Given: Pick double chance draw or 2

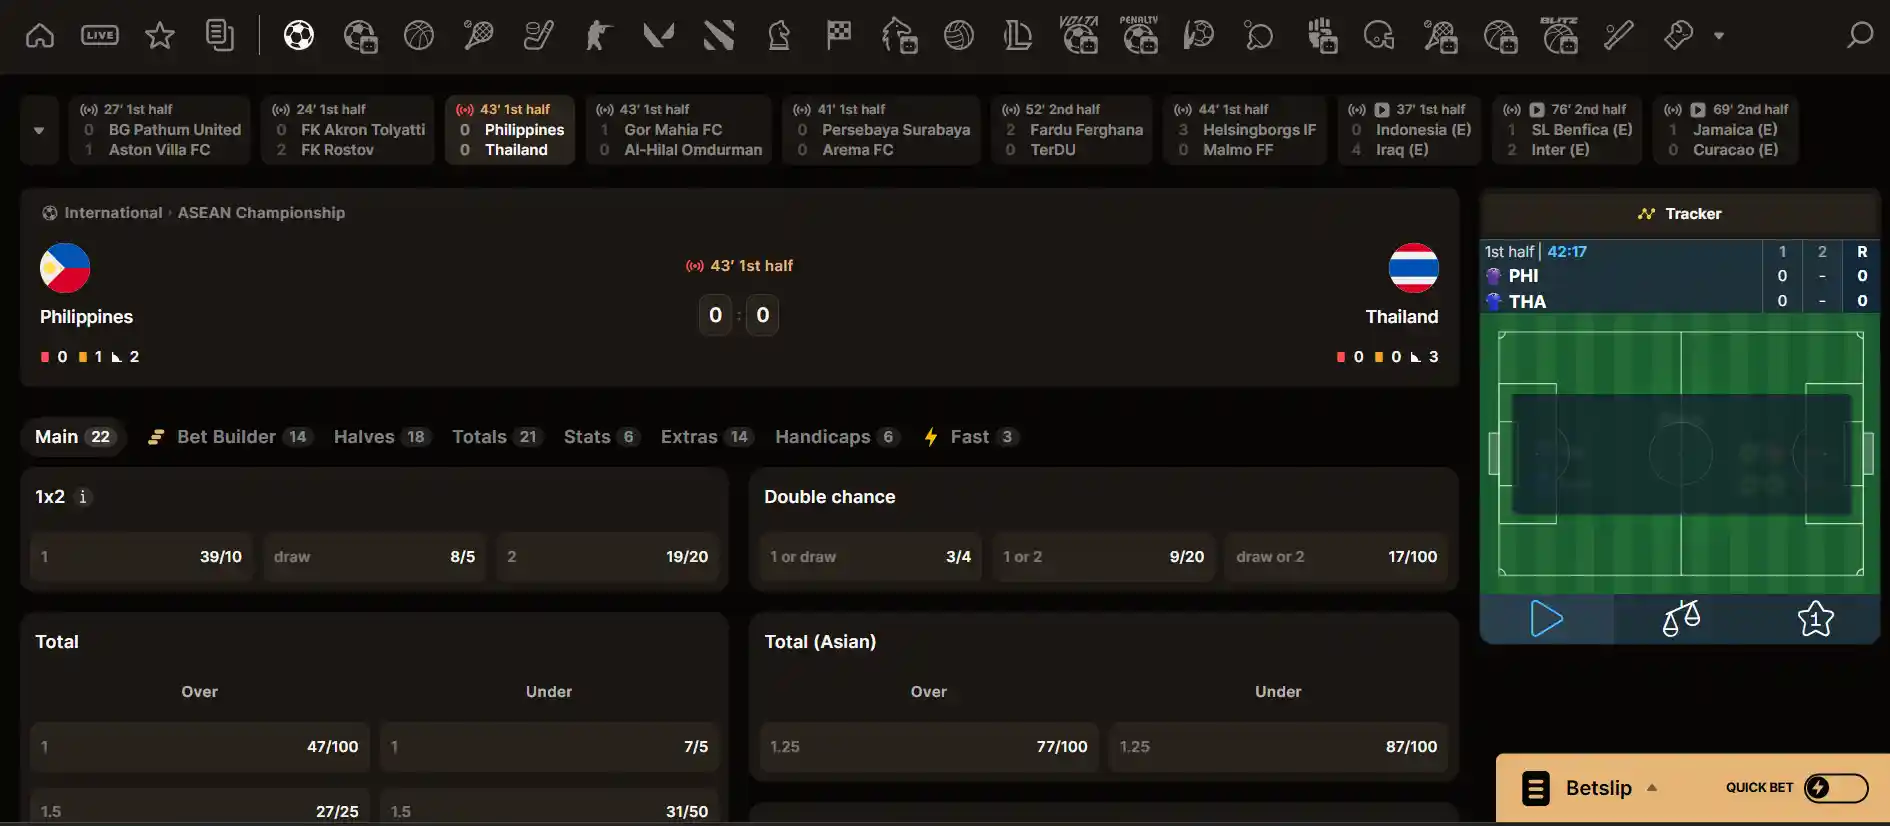Looking at the screenshot, I should 1337,557.
